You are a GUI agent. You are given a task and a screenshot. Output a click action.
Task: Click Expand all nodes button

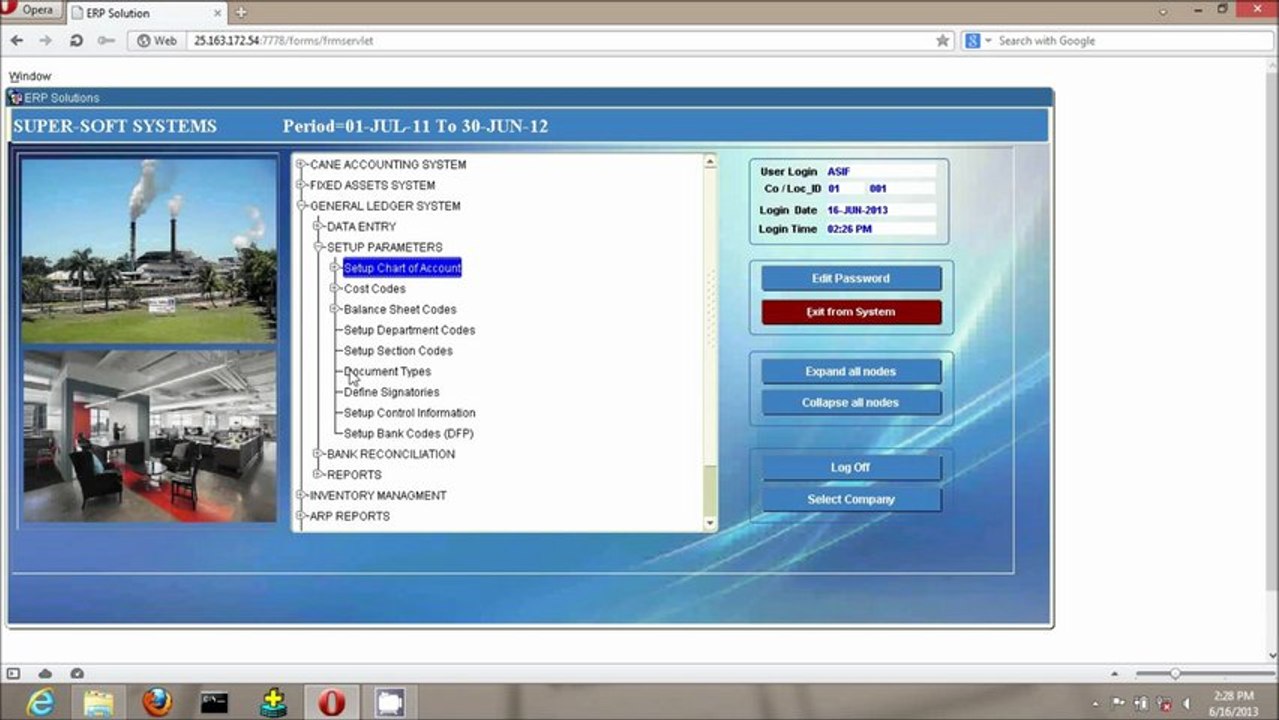(851, 371)
